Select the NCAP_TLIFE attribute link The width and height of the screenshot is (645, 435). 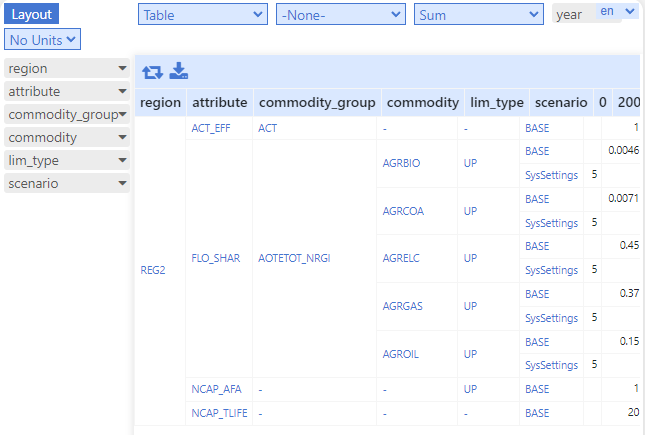(x=219, y=413)
